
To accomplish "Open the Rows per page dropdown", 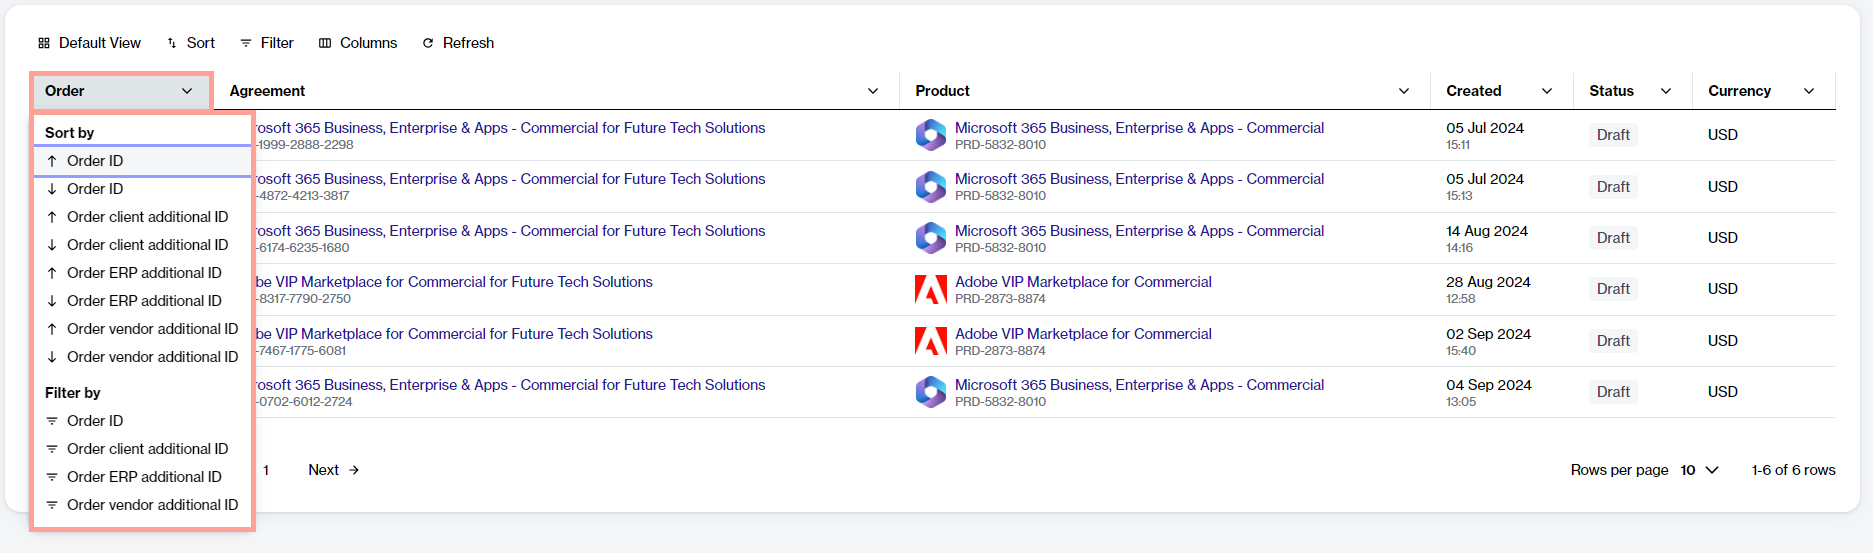I will [1699, 470].
